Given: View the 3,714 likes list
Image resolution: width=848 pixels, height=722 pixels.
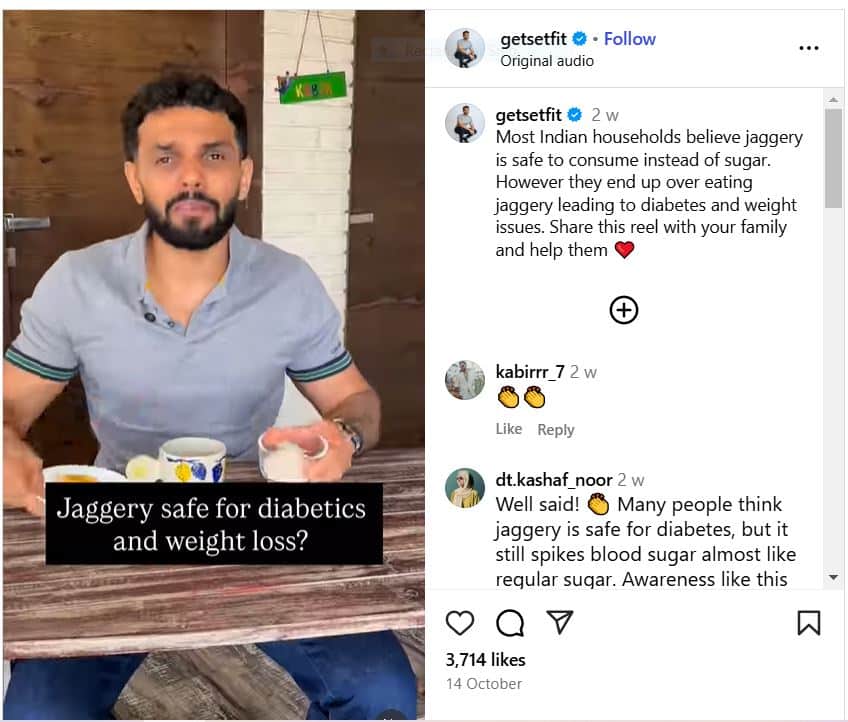Looking at the screenshot, I should [x=485, y=660].
